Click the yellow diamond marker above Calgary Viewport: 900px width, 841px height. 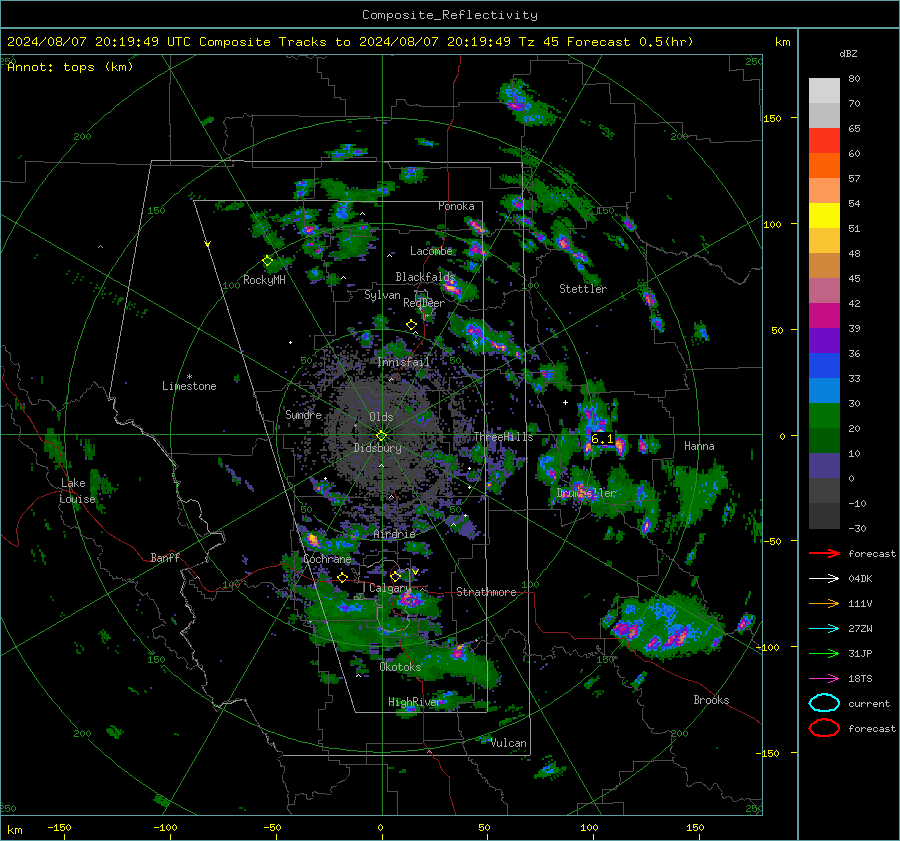(395, 576)
